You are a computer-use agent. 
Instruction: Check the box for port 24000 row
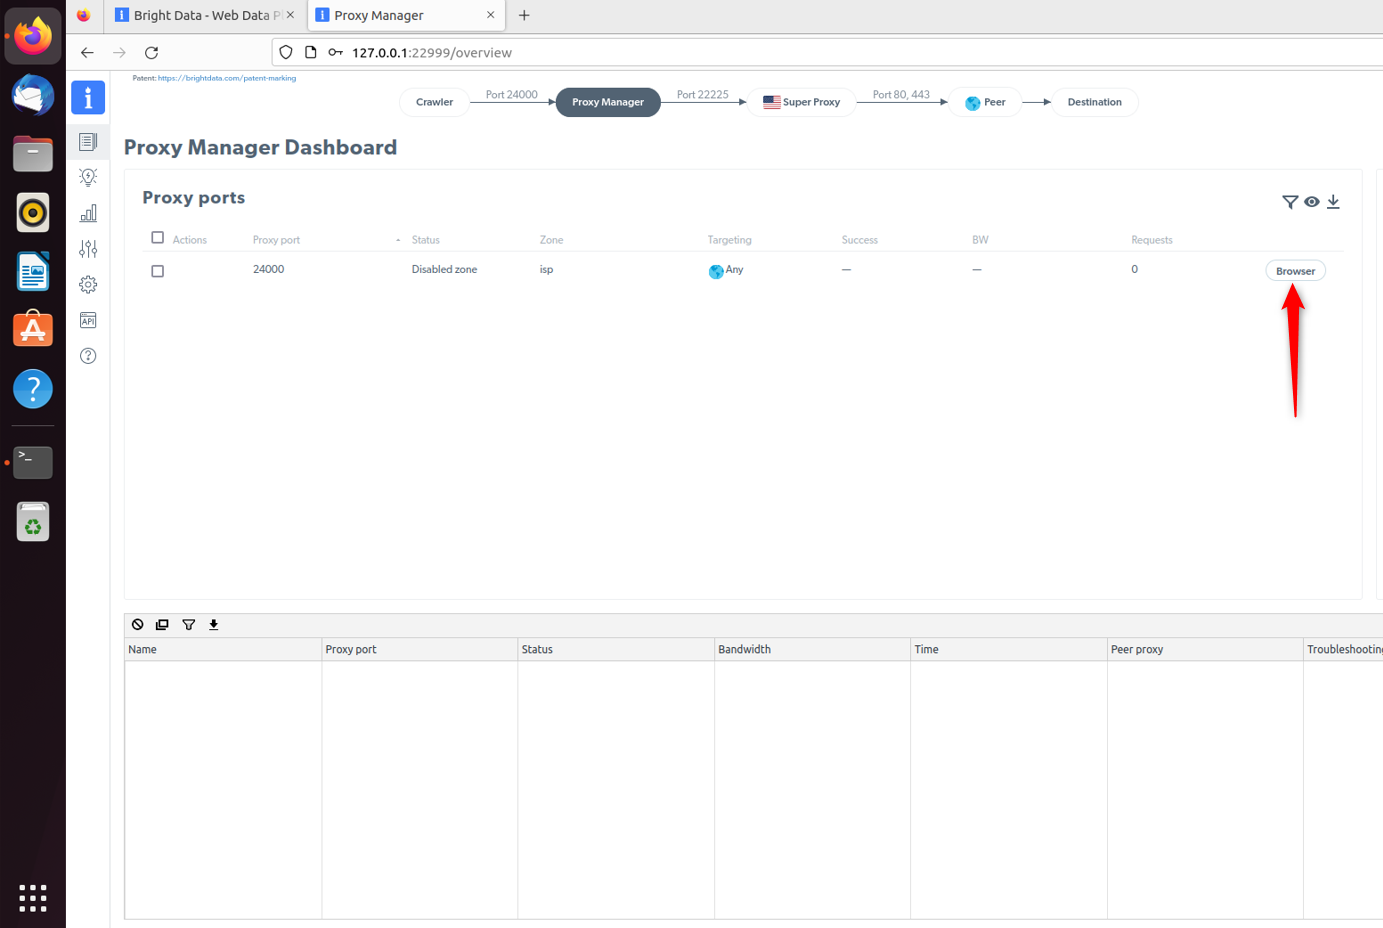point(157,271)
